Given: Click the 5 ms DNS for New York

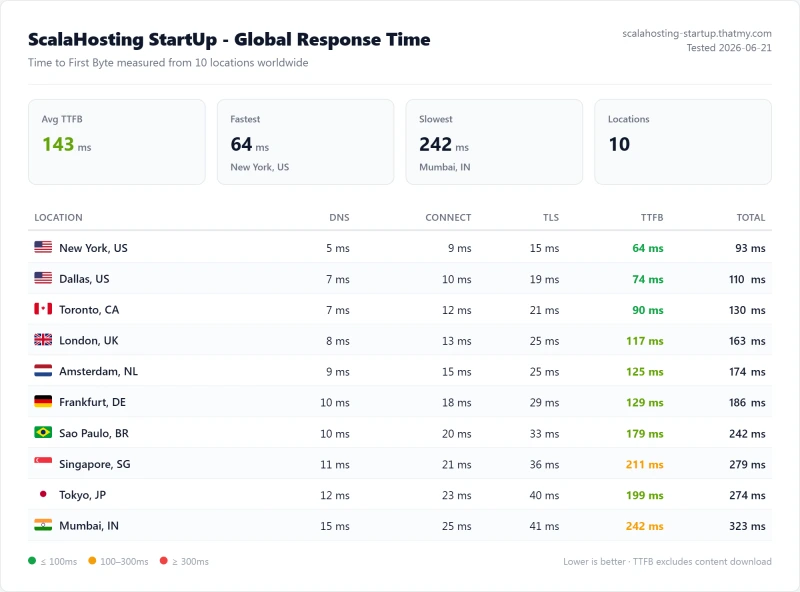Looking at the screenshot, I should [x=338, y=248].
